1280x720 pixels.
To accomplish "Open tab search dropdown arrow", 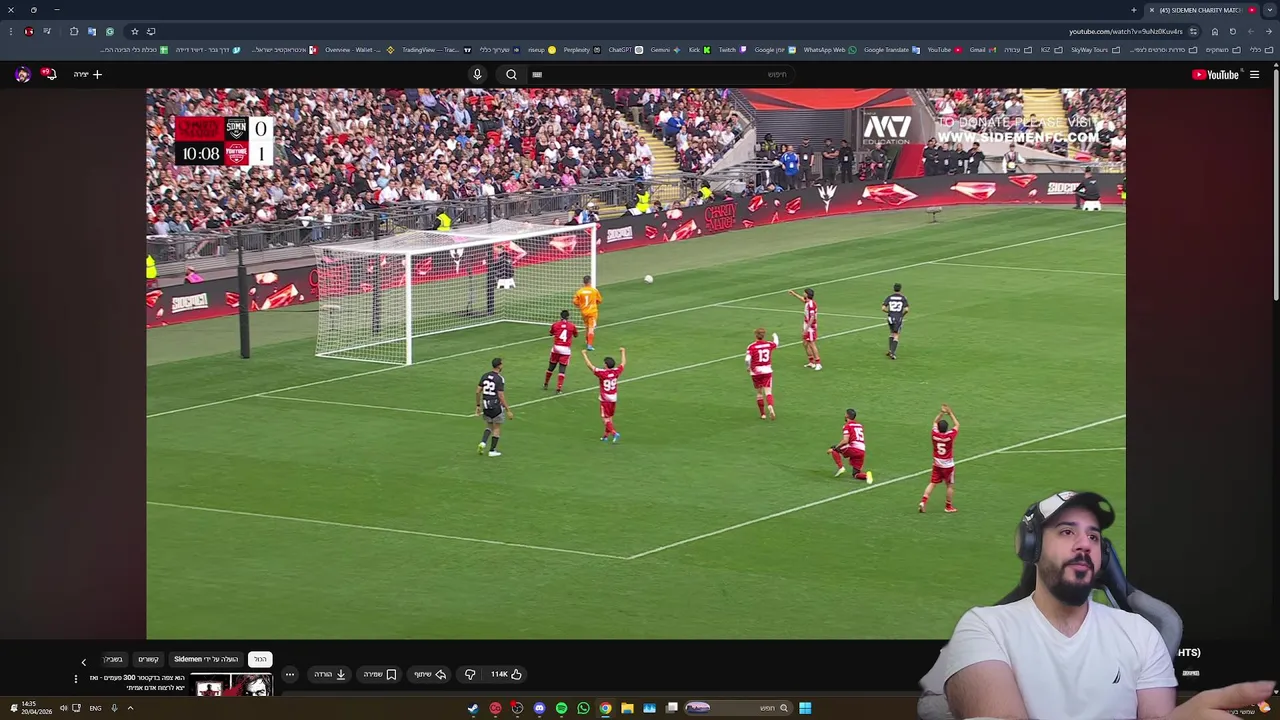I will coord(1270,10).
